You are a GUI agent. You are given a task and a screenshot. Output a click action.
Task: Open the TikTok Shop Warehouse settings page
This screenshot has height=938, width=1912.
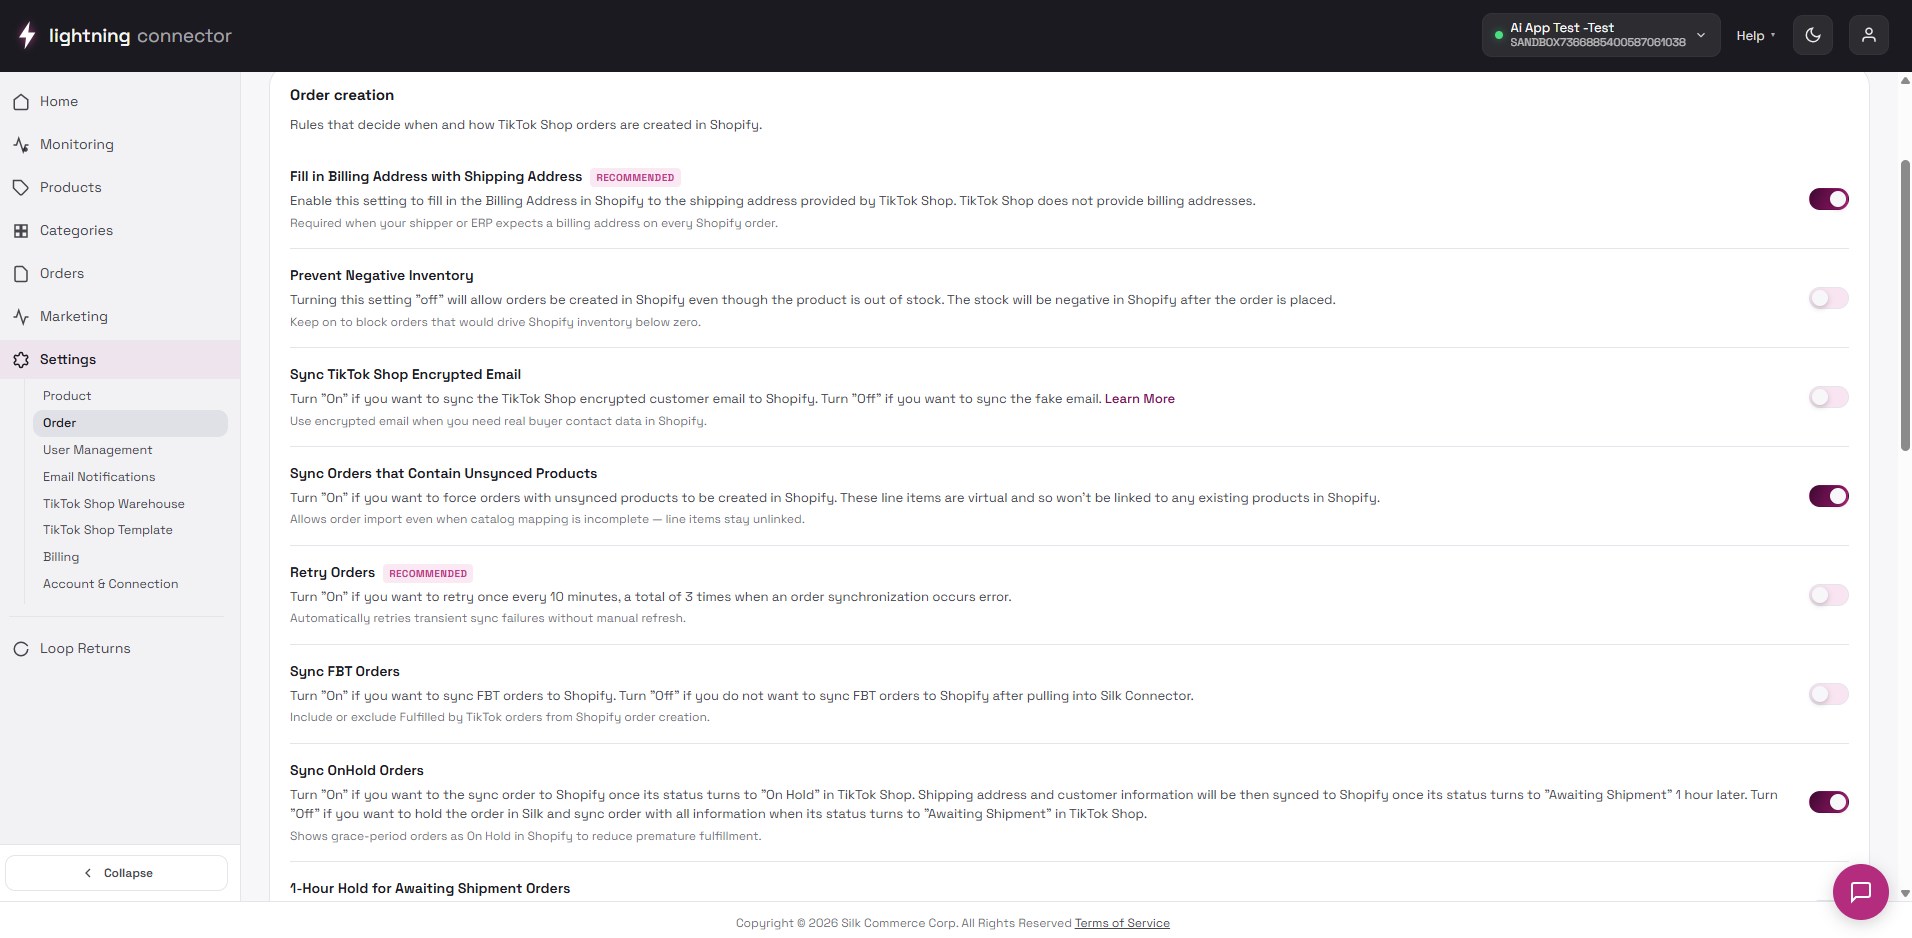[114, 504]
